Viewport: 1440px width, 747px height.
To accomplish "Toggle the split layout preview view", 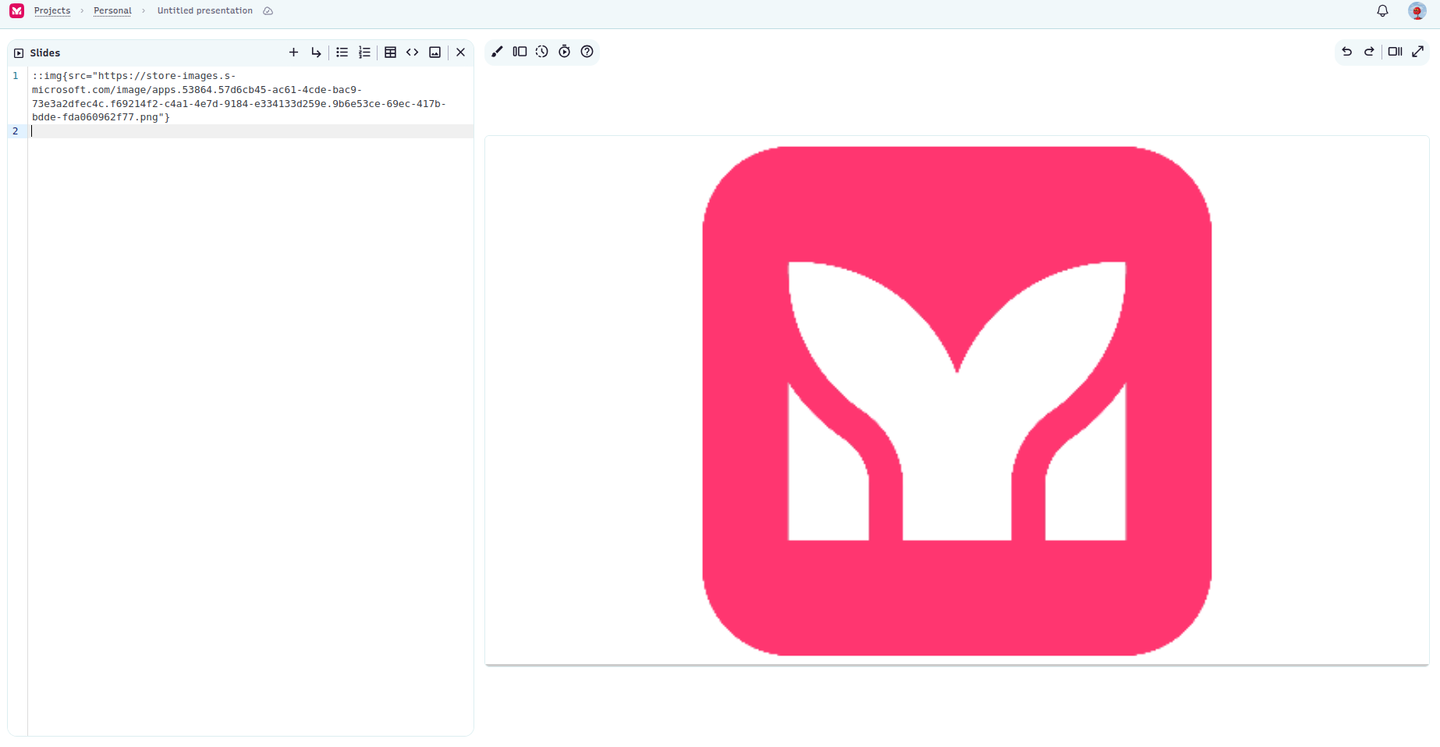I will tap(519, 51).
